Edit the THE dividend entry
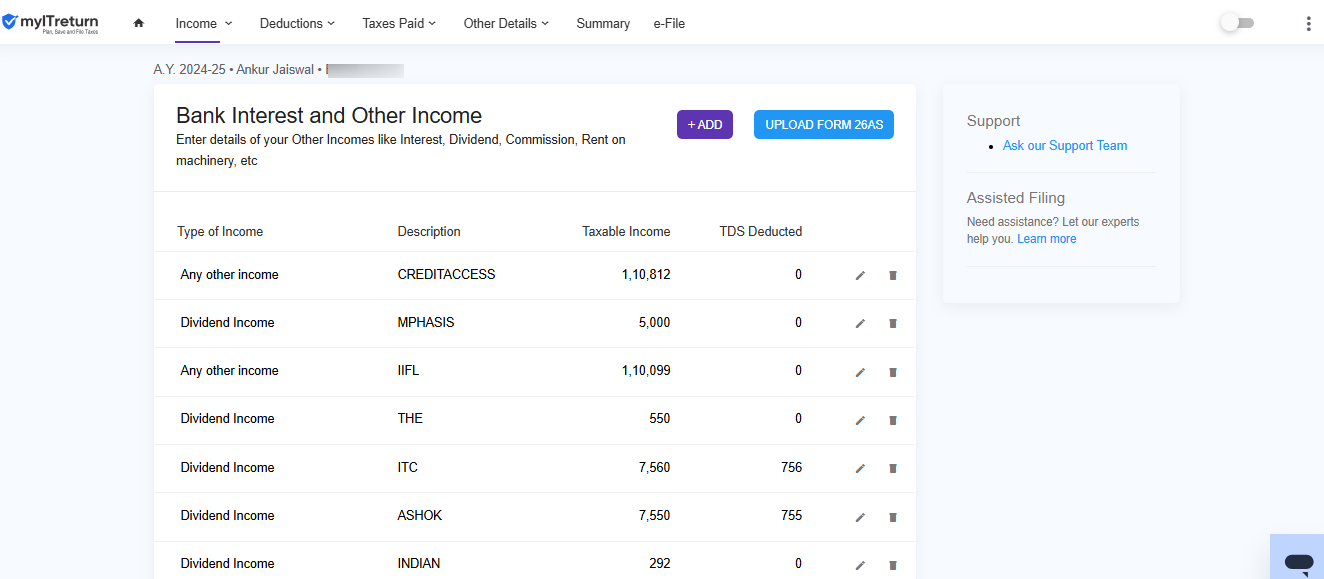 [x=860, y=420]
